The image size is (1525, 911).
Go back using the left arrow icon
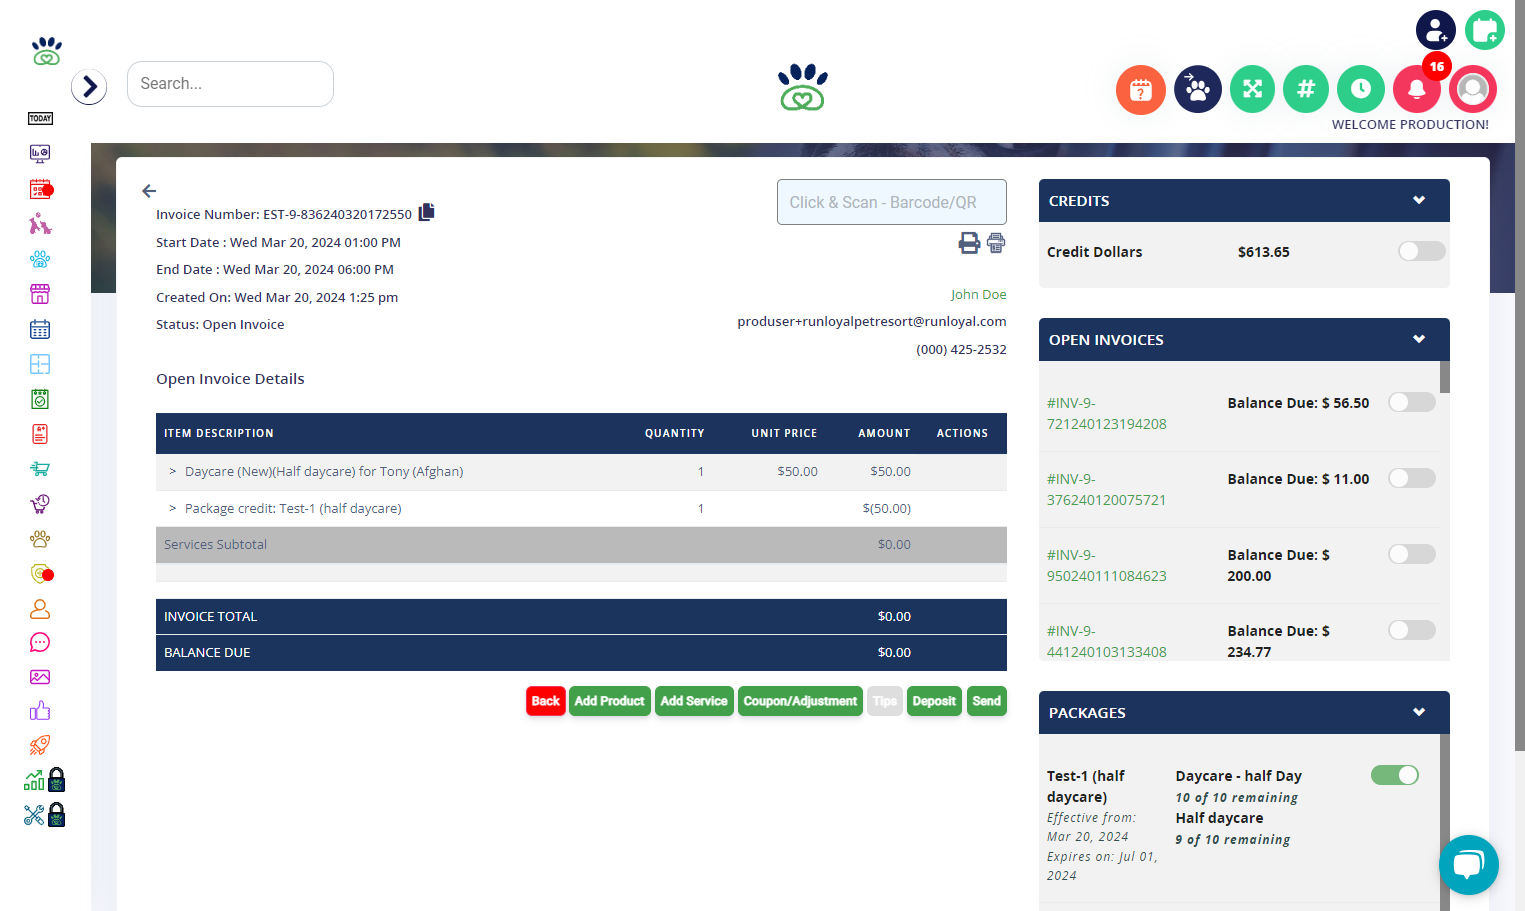[149, 190]
